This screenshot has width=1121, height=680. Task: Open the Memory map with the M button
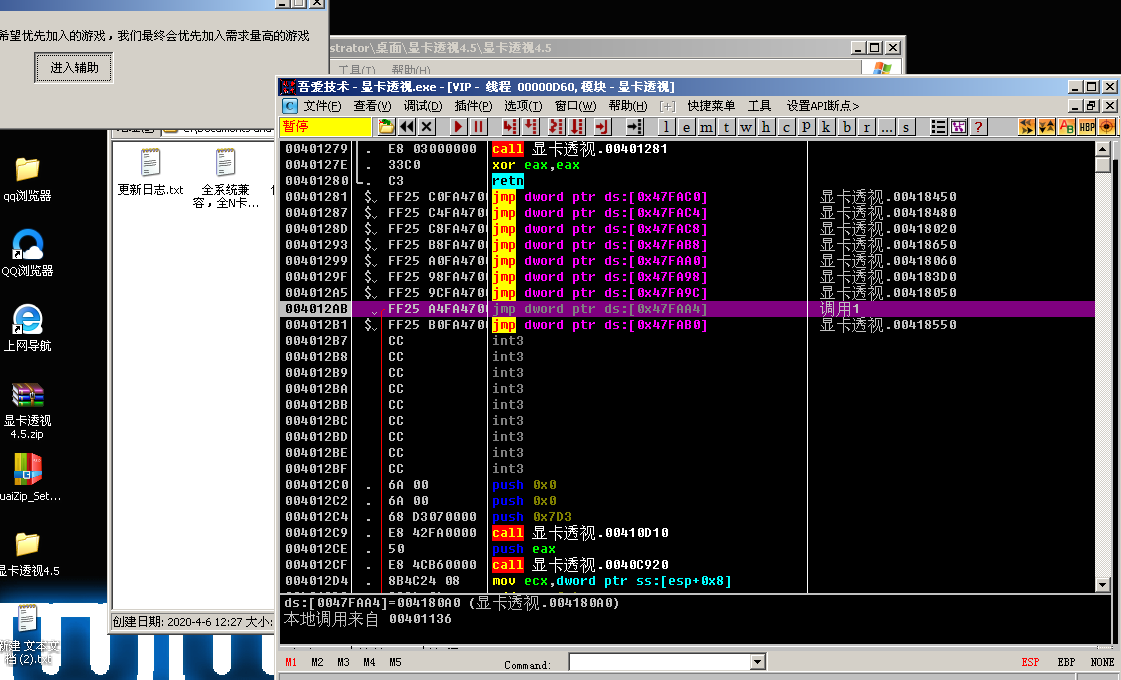(x=706, y=127)
